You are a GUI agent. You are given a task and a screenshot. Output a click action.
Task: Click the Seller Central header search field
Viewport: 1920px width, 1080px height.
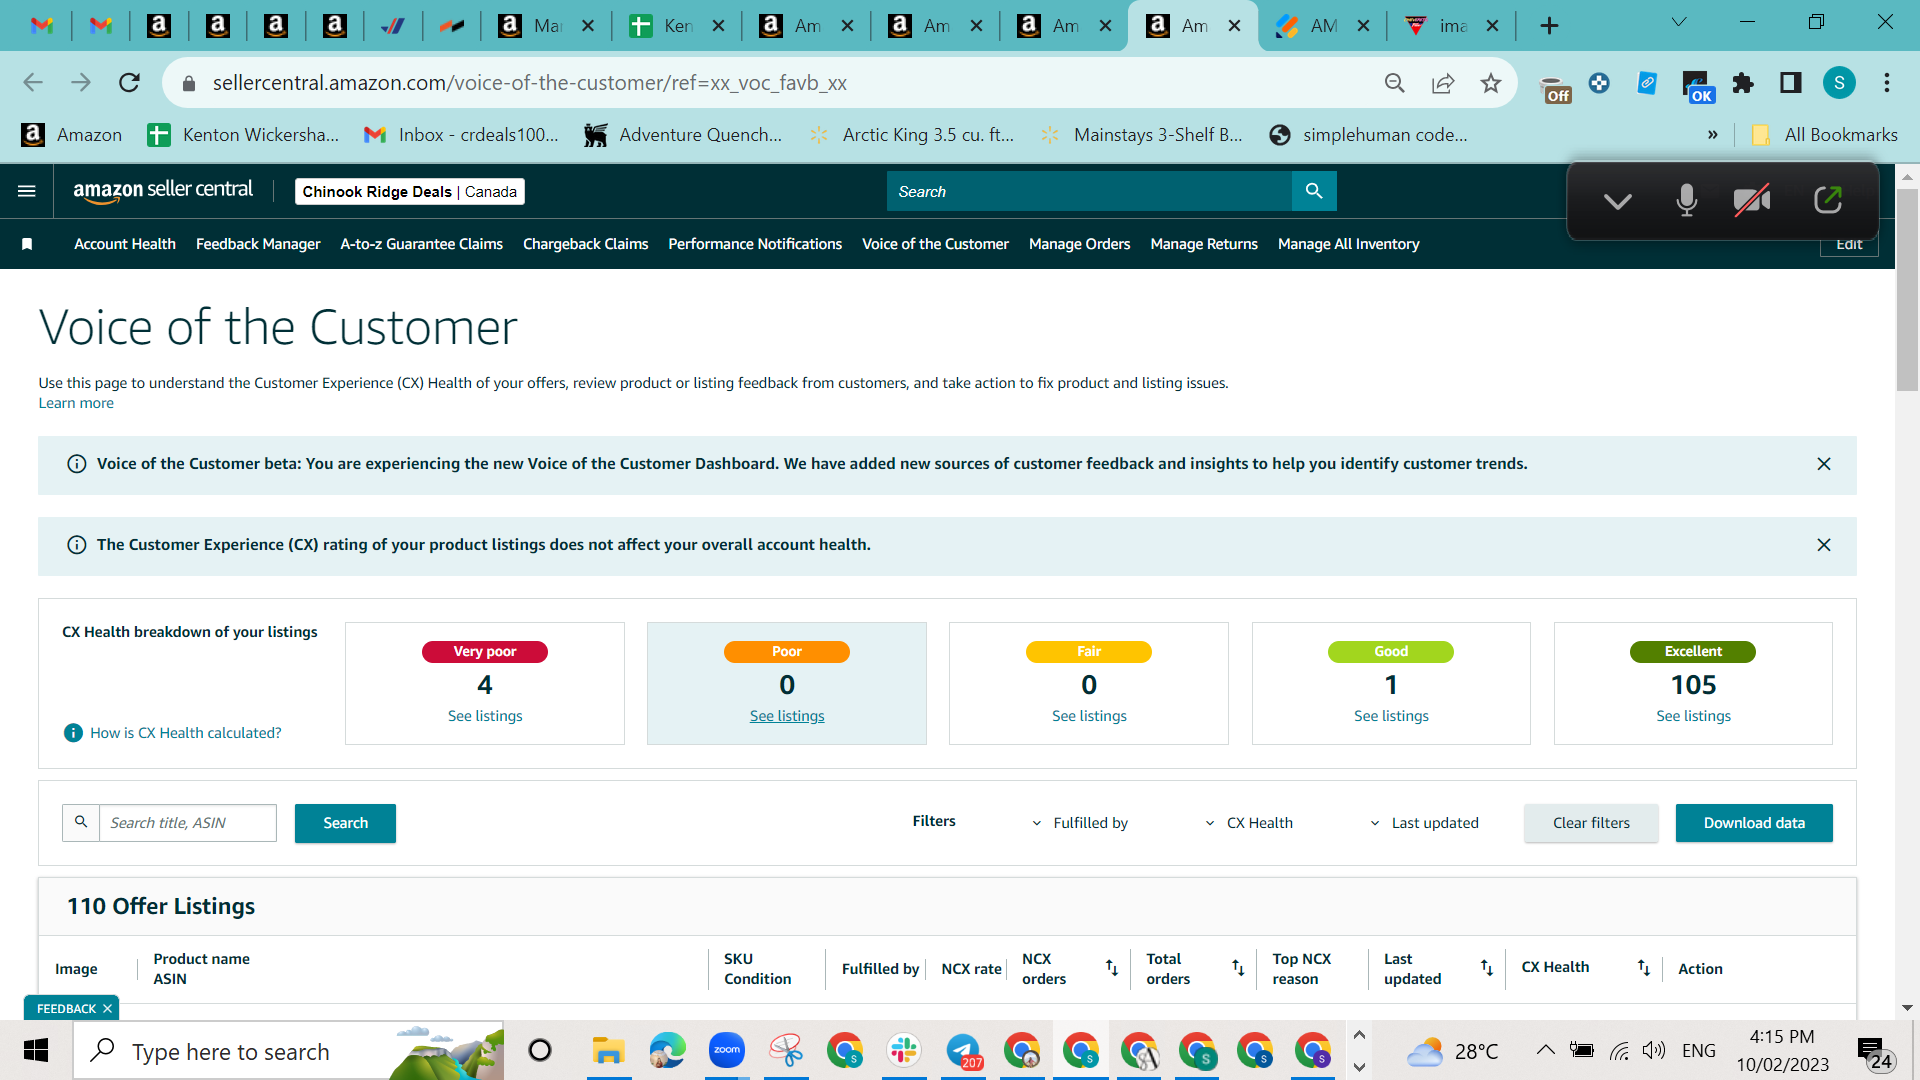pyautogui.click(x=1089, y=191)
